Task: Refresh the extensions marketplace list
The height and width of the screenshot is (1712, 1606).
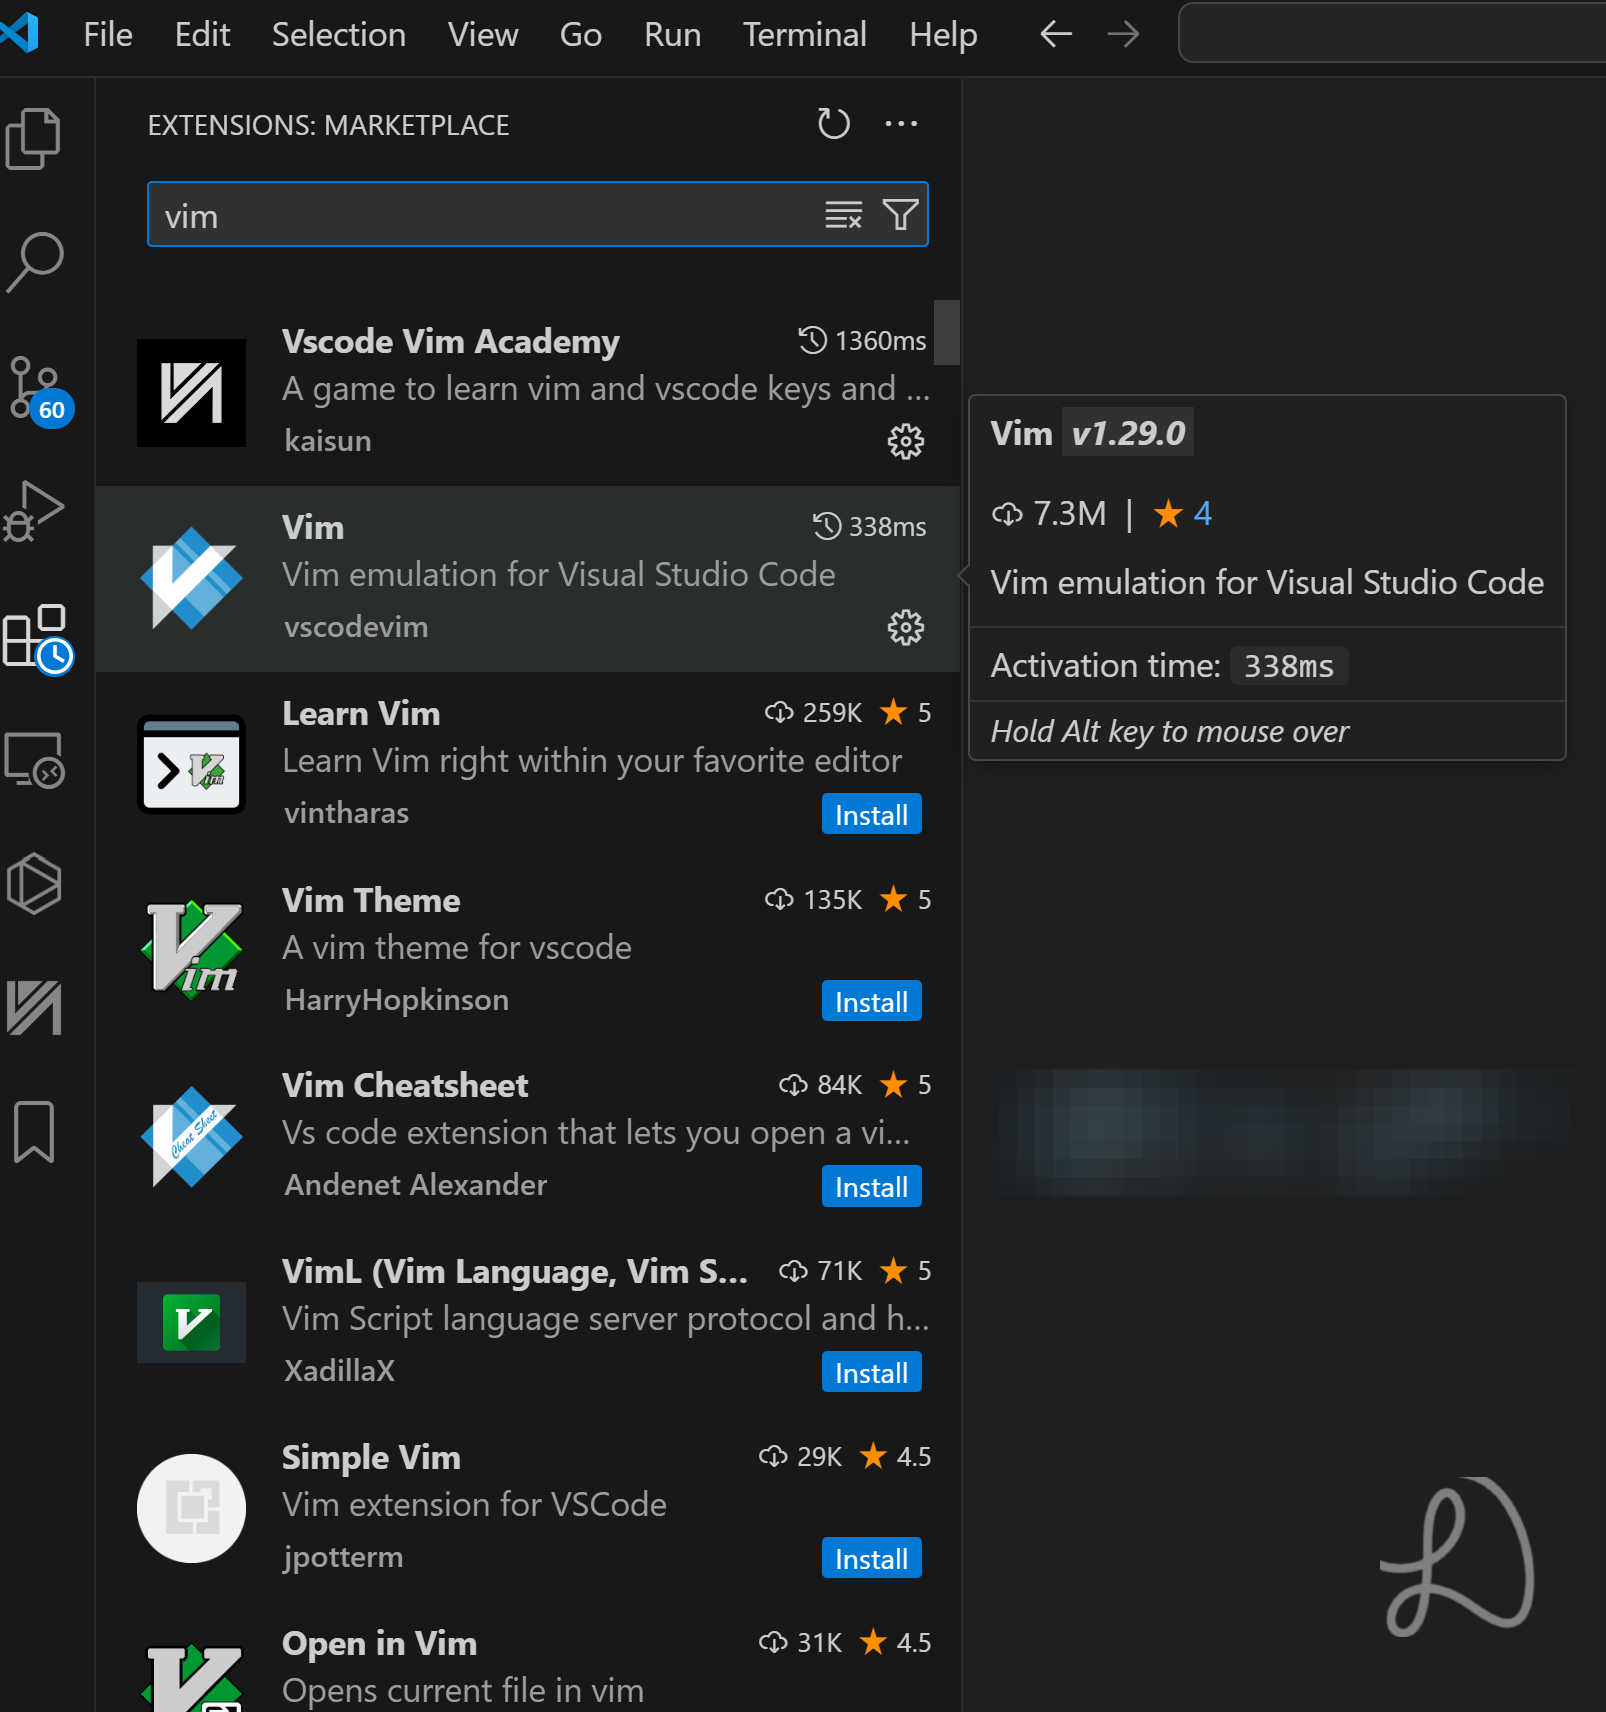Action: coord(833,124)
